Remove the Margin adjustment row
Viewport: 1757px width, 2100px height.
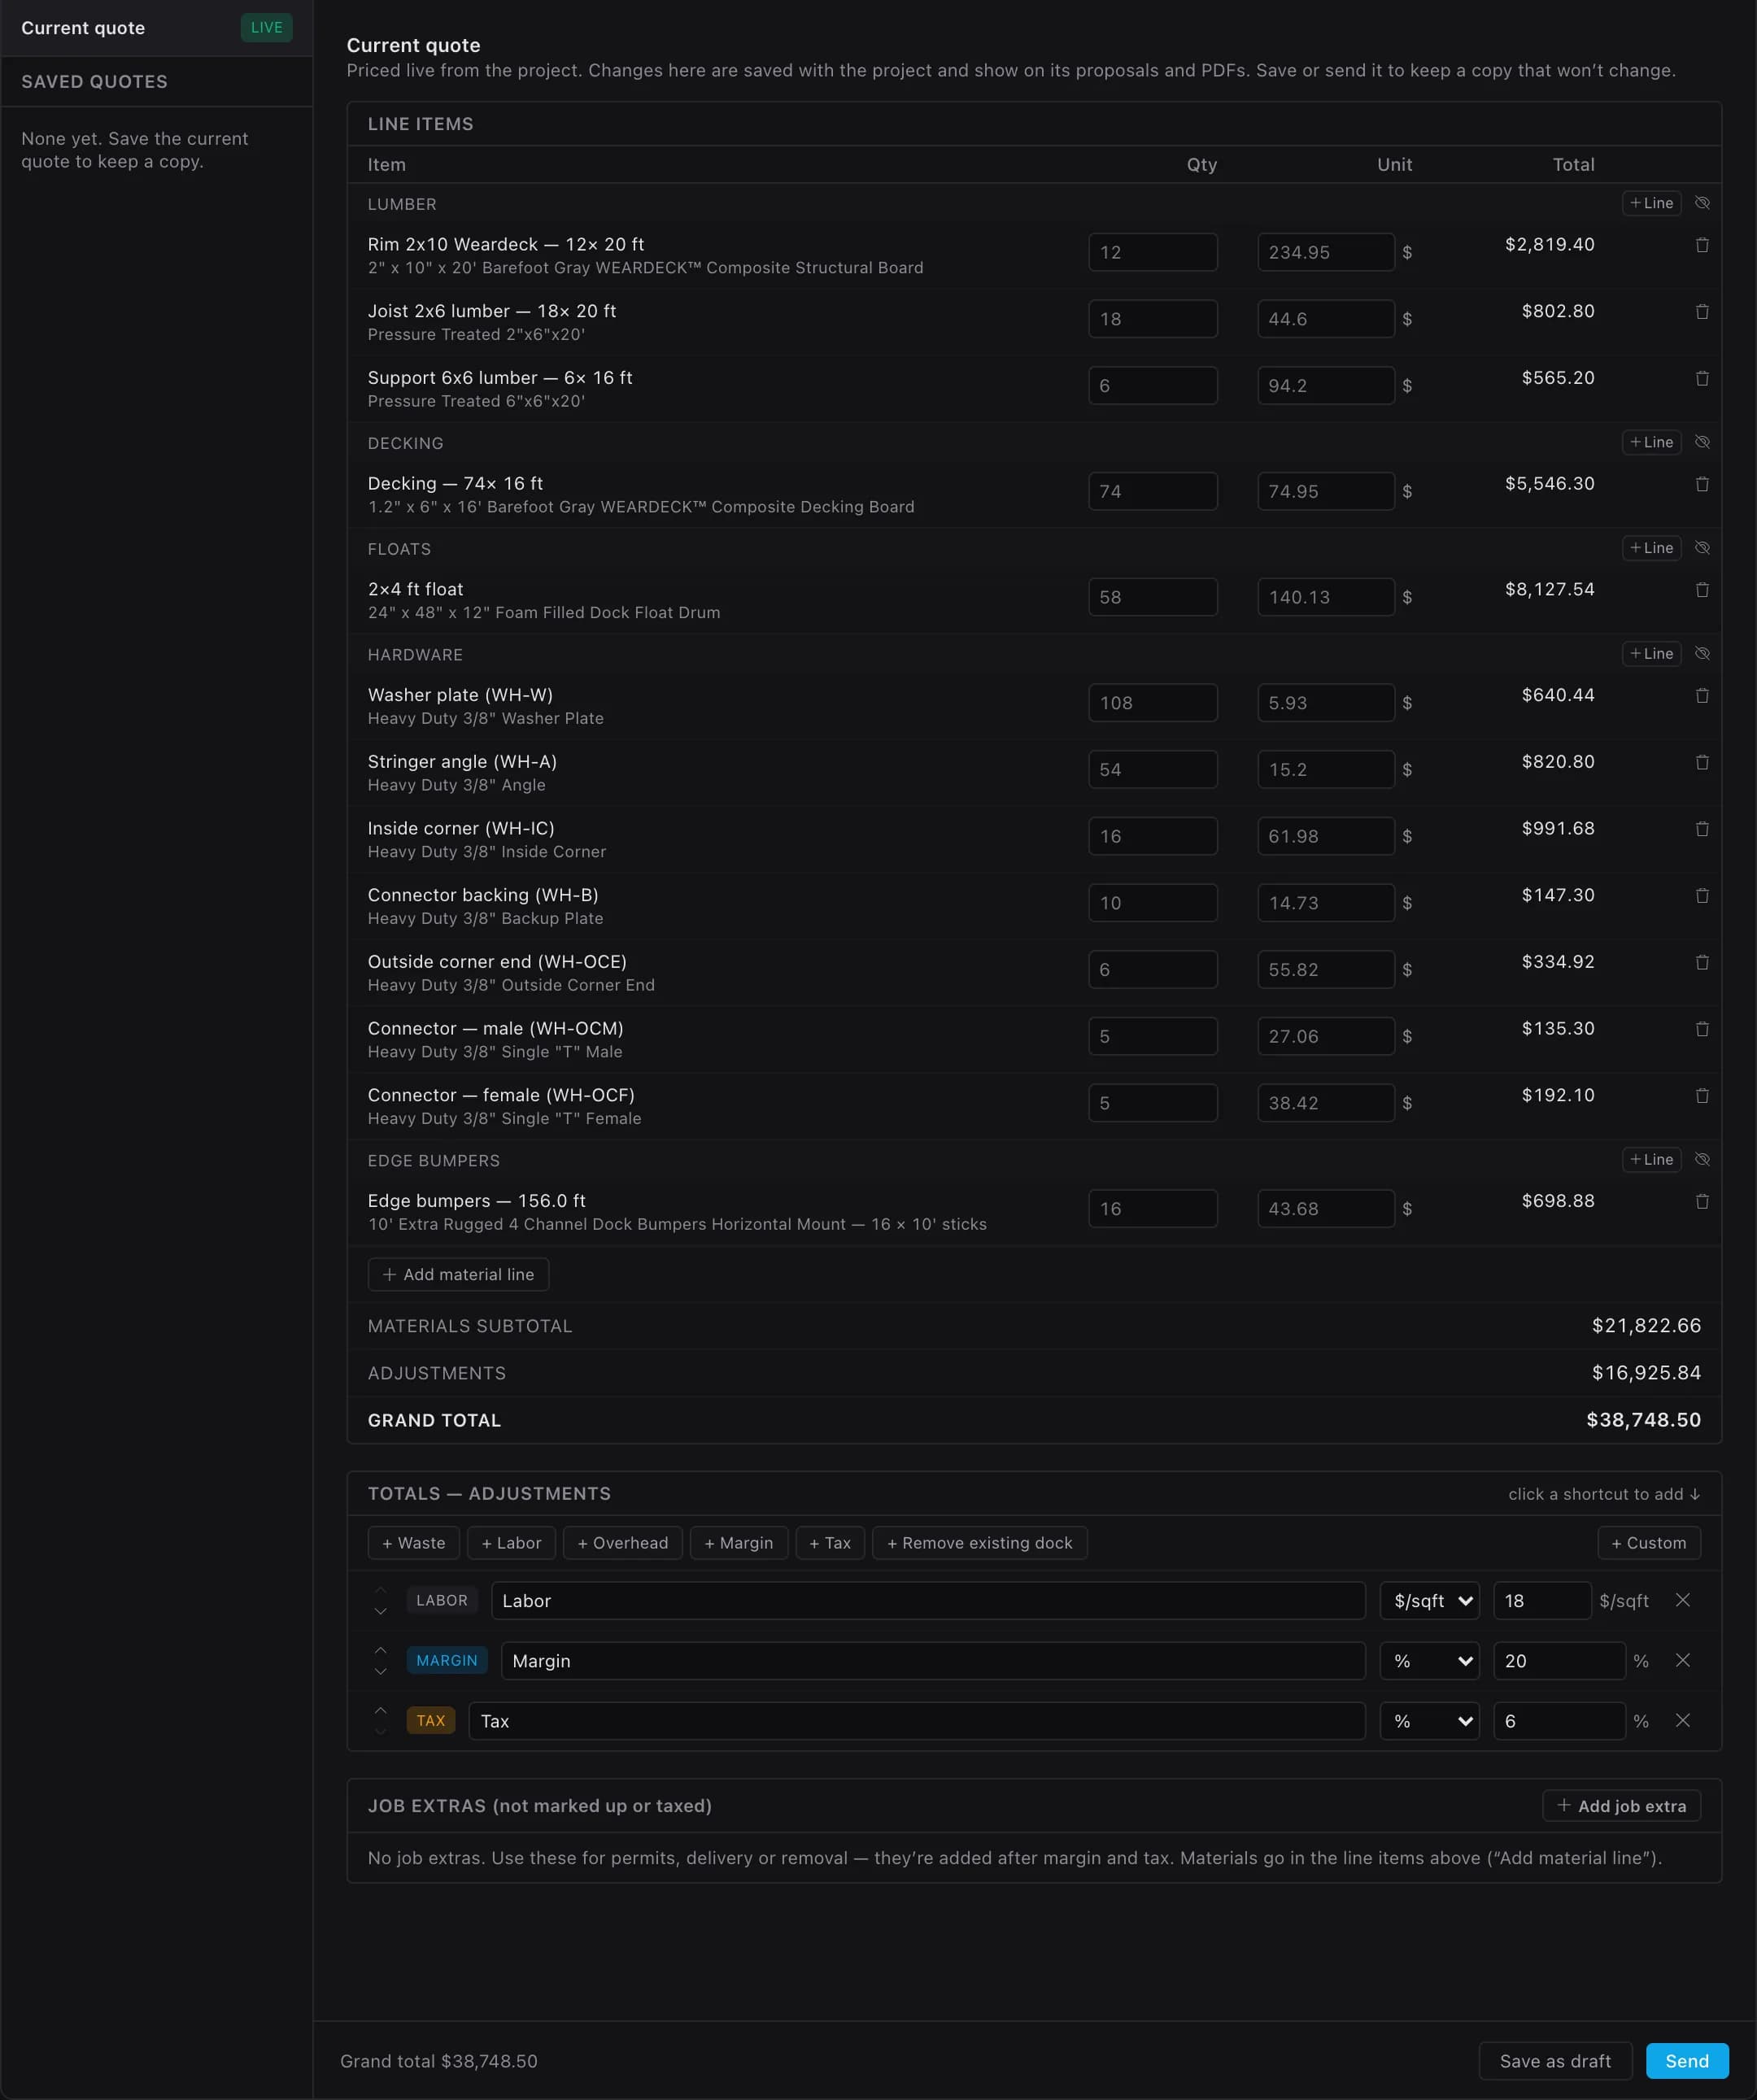pyautogui.click(x=1683, y=1660)
